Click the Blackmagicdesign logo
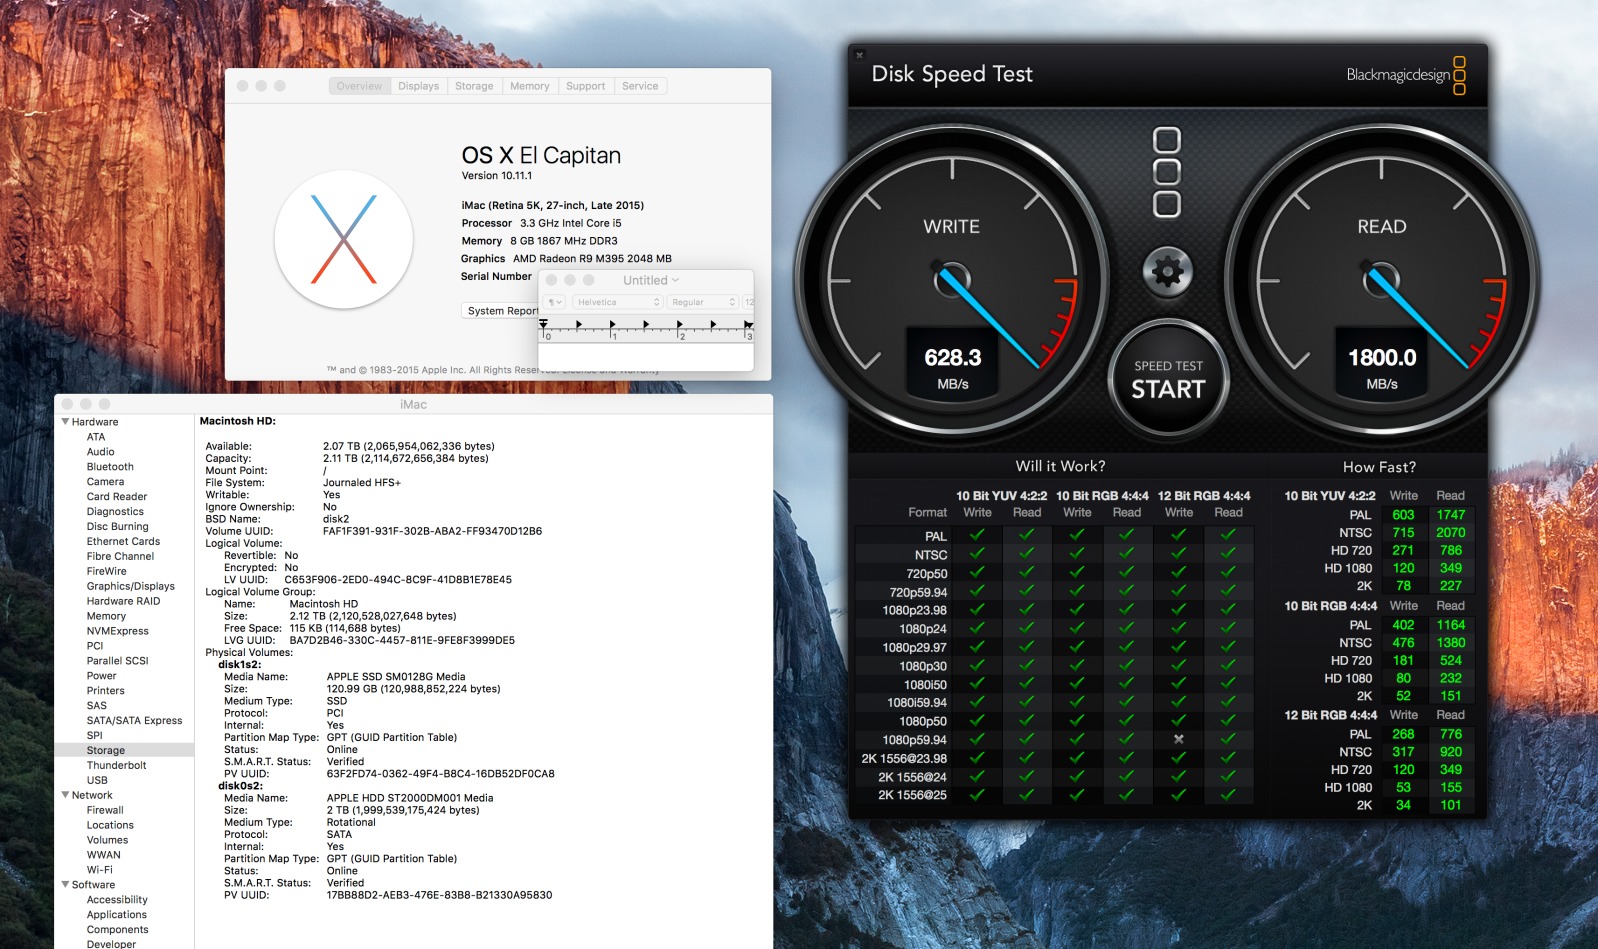 (x=1406, y=75)
